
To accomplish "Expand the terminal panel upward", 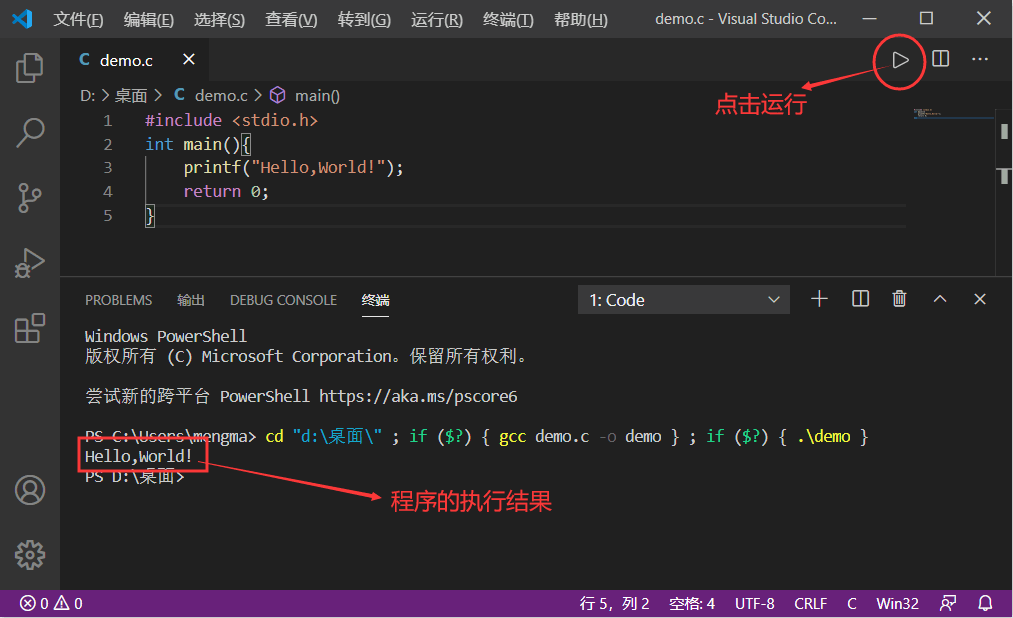I will pos(939,298).
